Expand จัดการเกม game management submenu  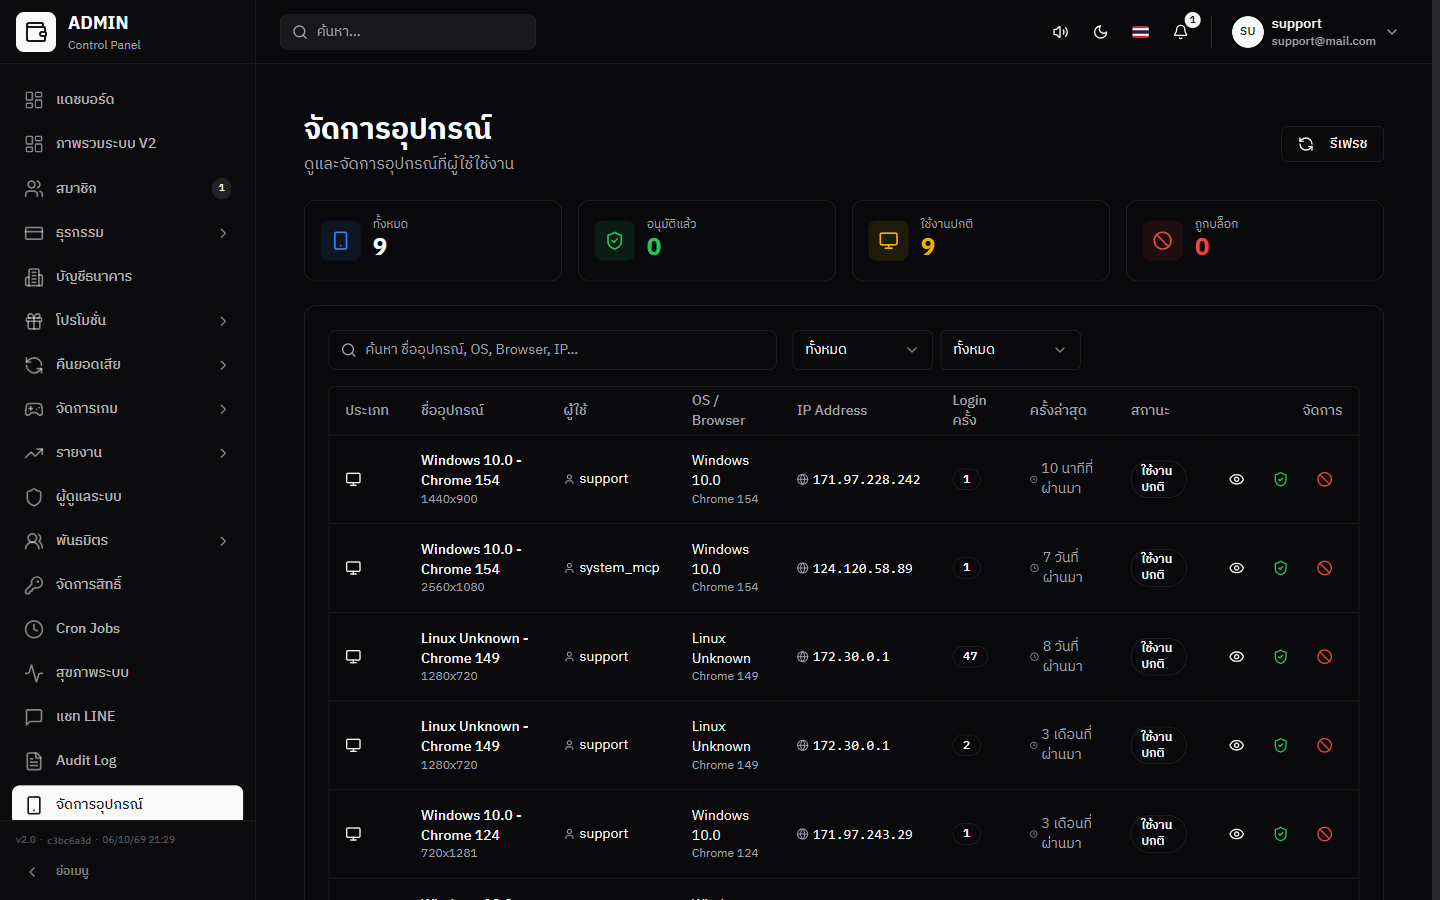(127, 408)
